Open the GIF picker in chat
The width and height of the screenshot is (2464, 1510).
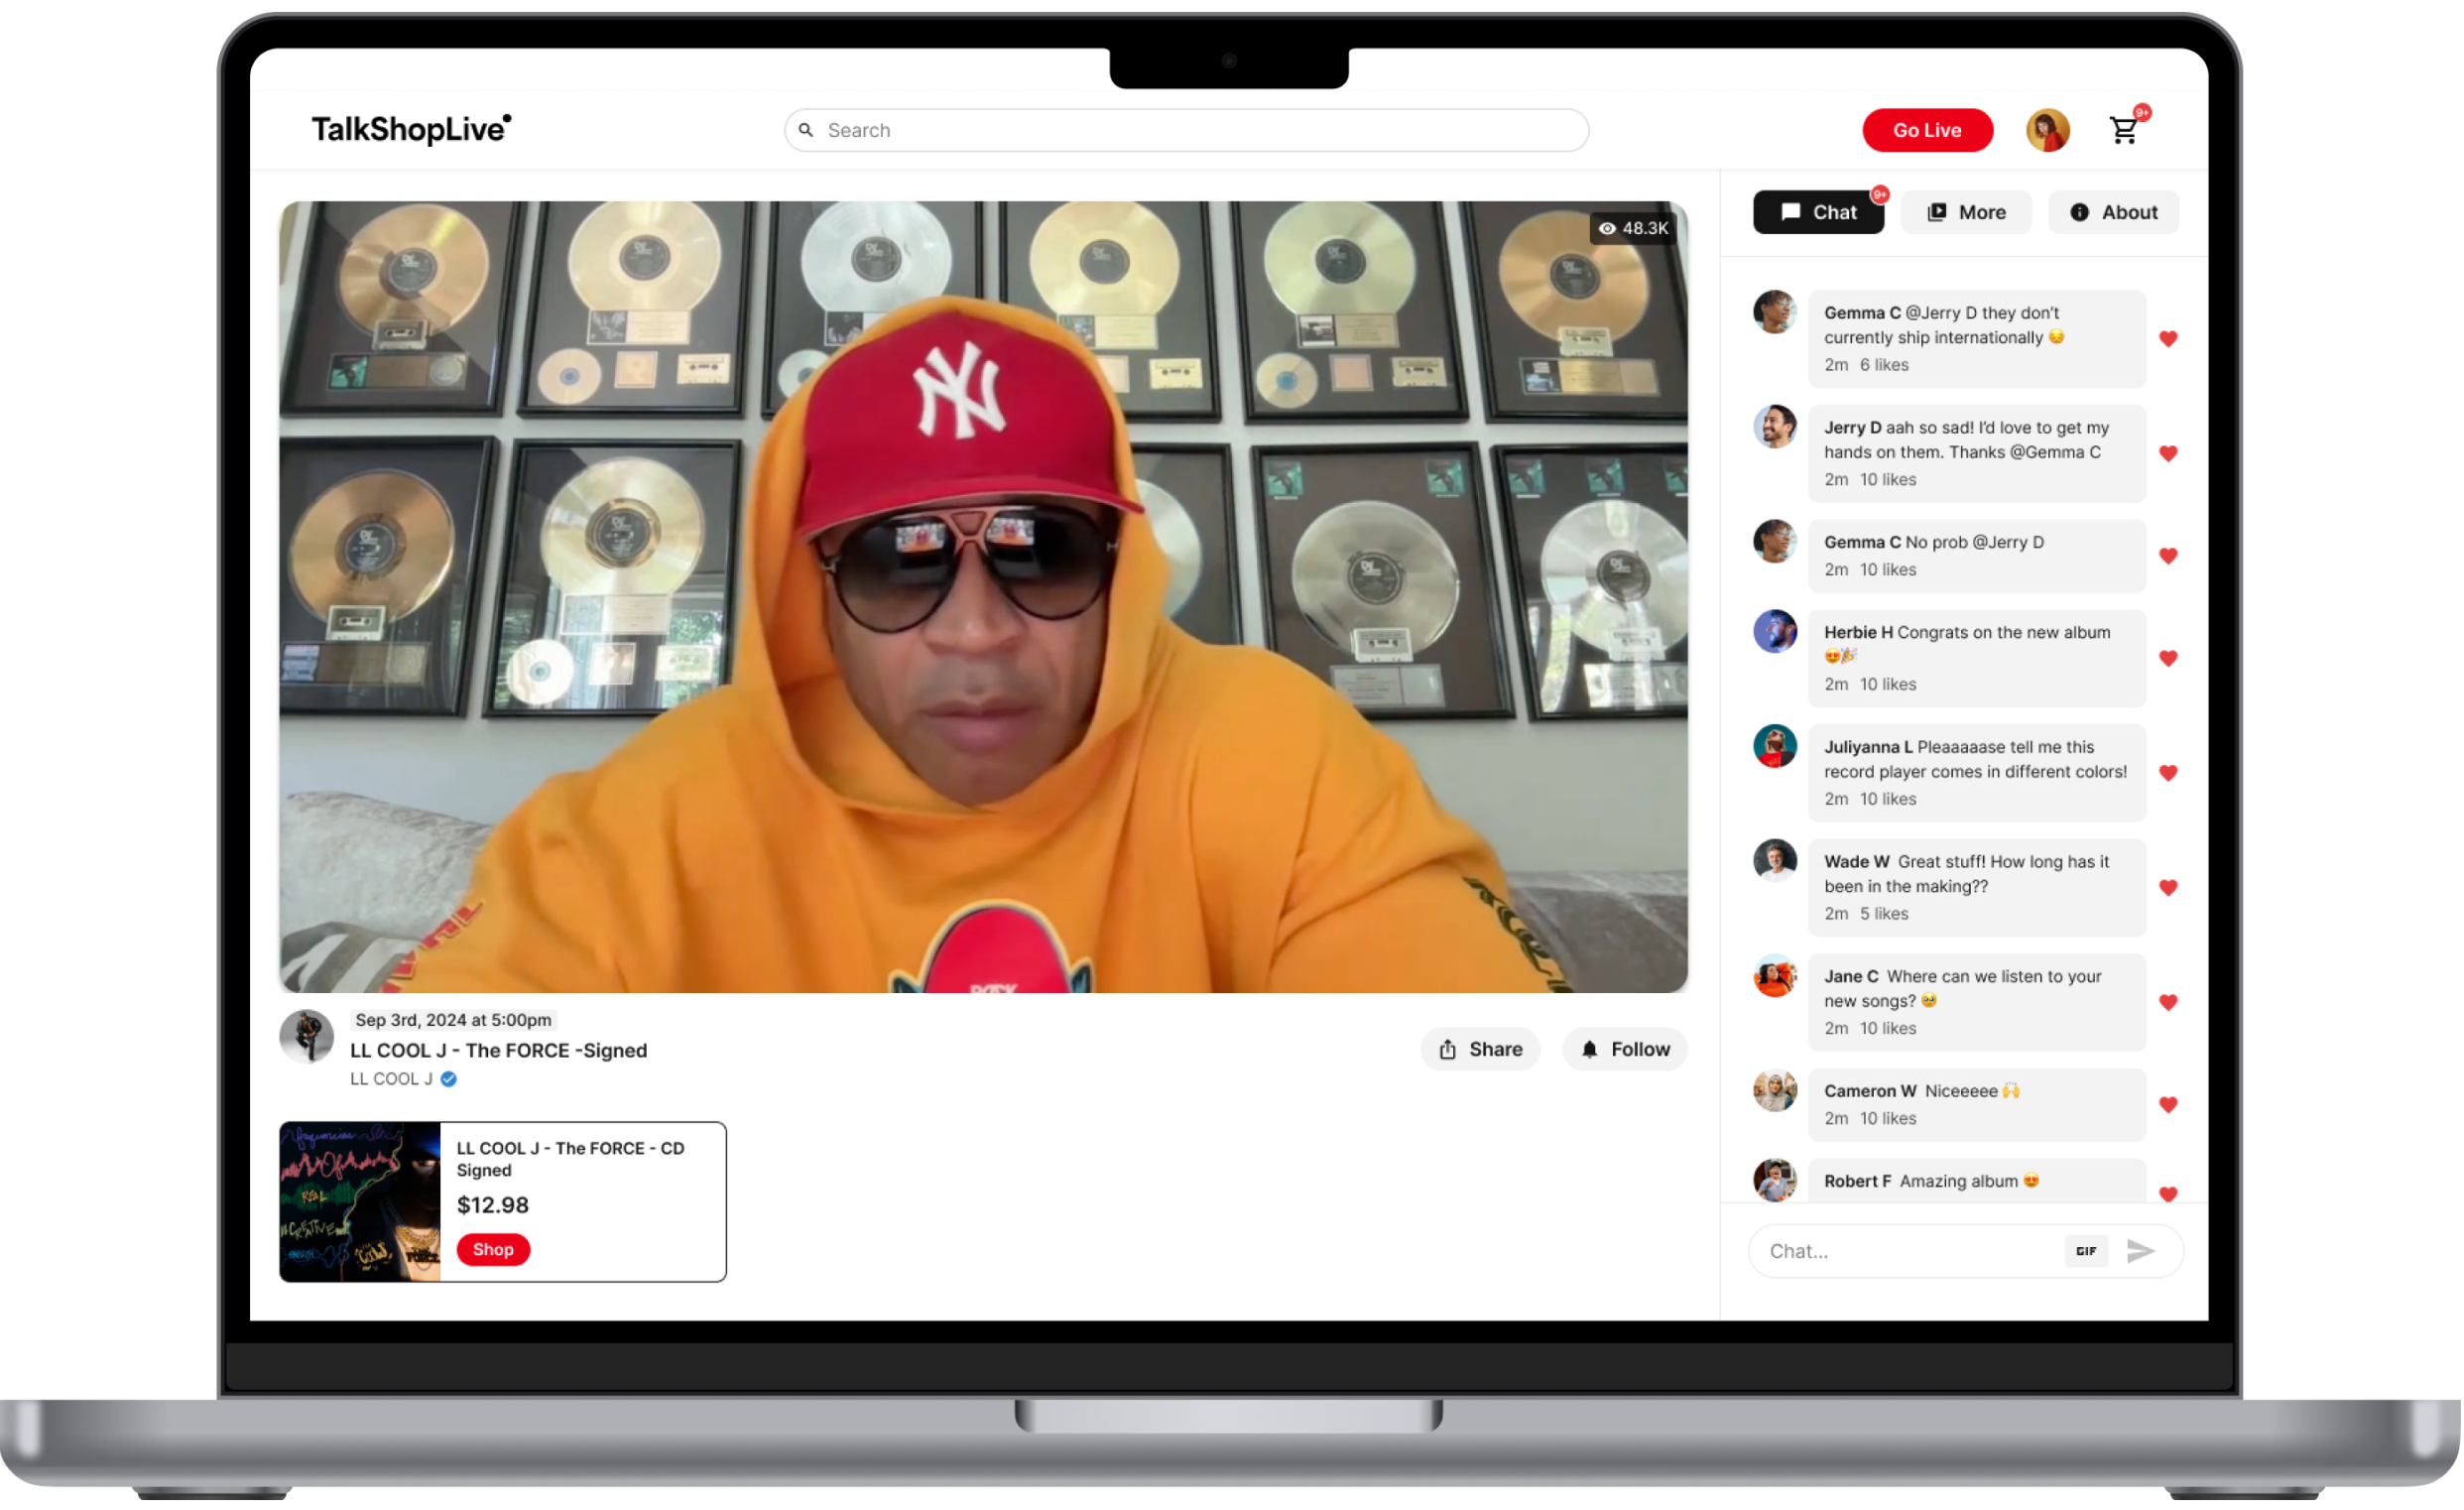click(x=2087, y=1252)
